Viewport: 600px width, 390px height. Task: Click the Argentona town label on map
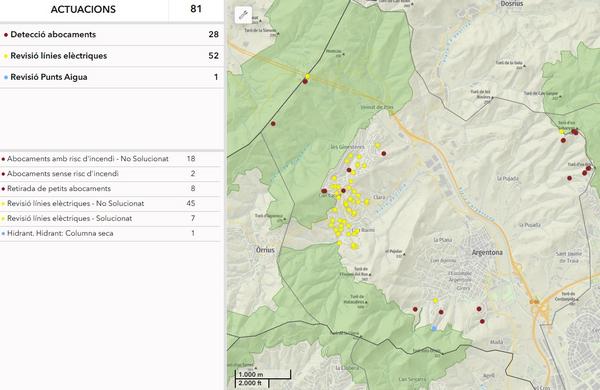click(x=487, y=253)
